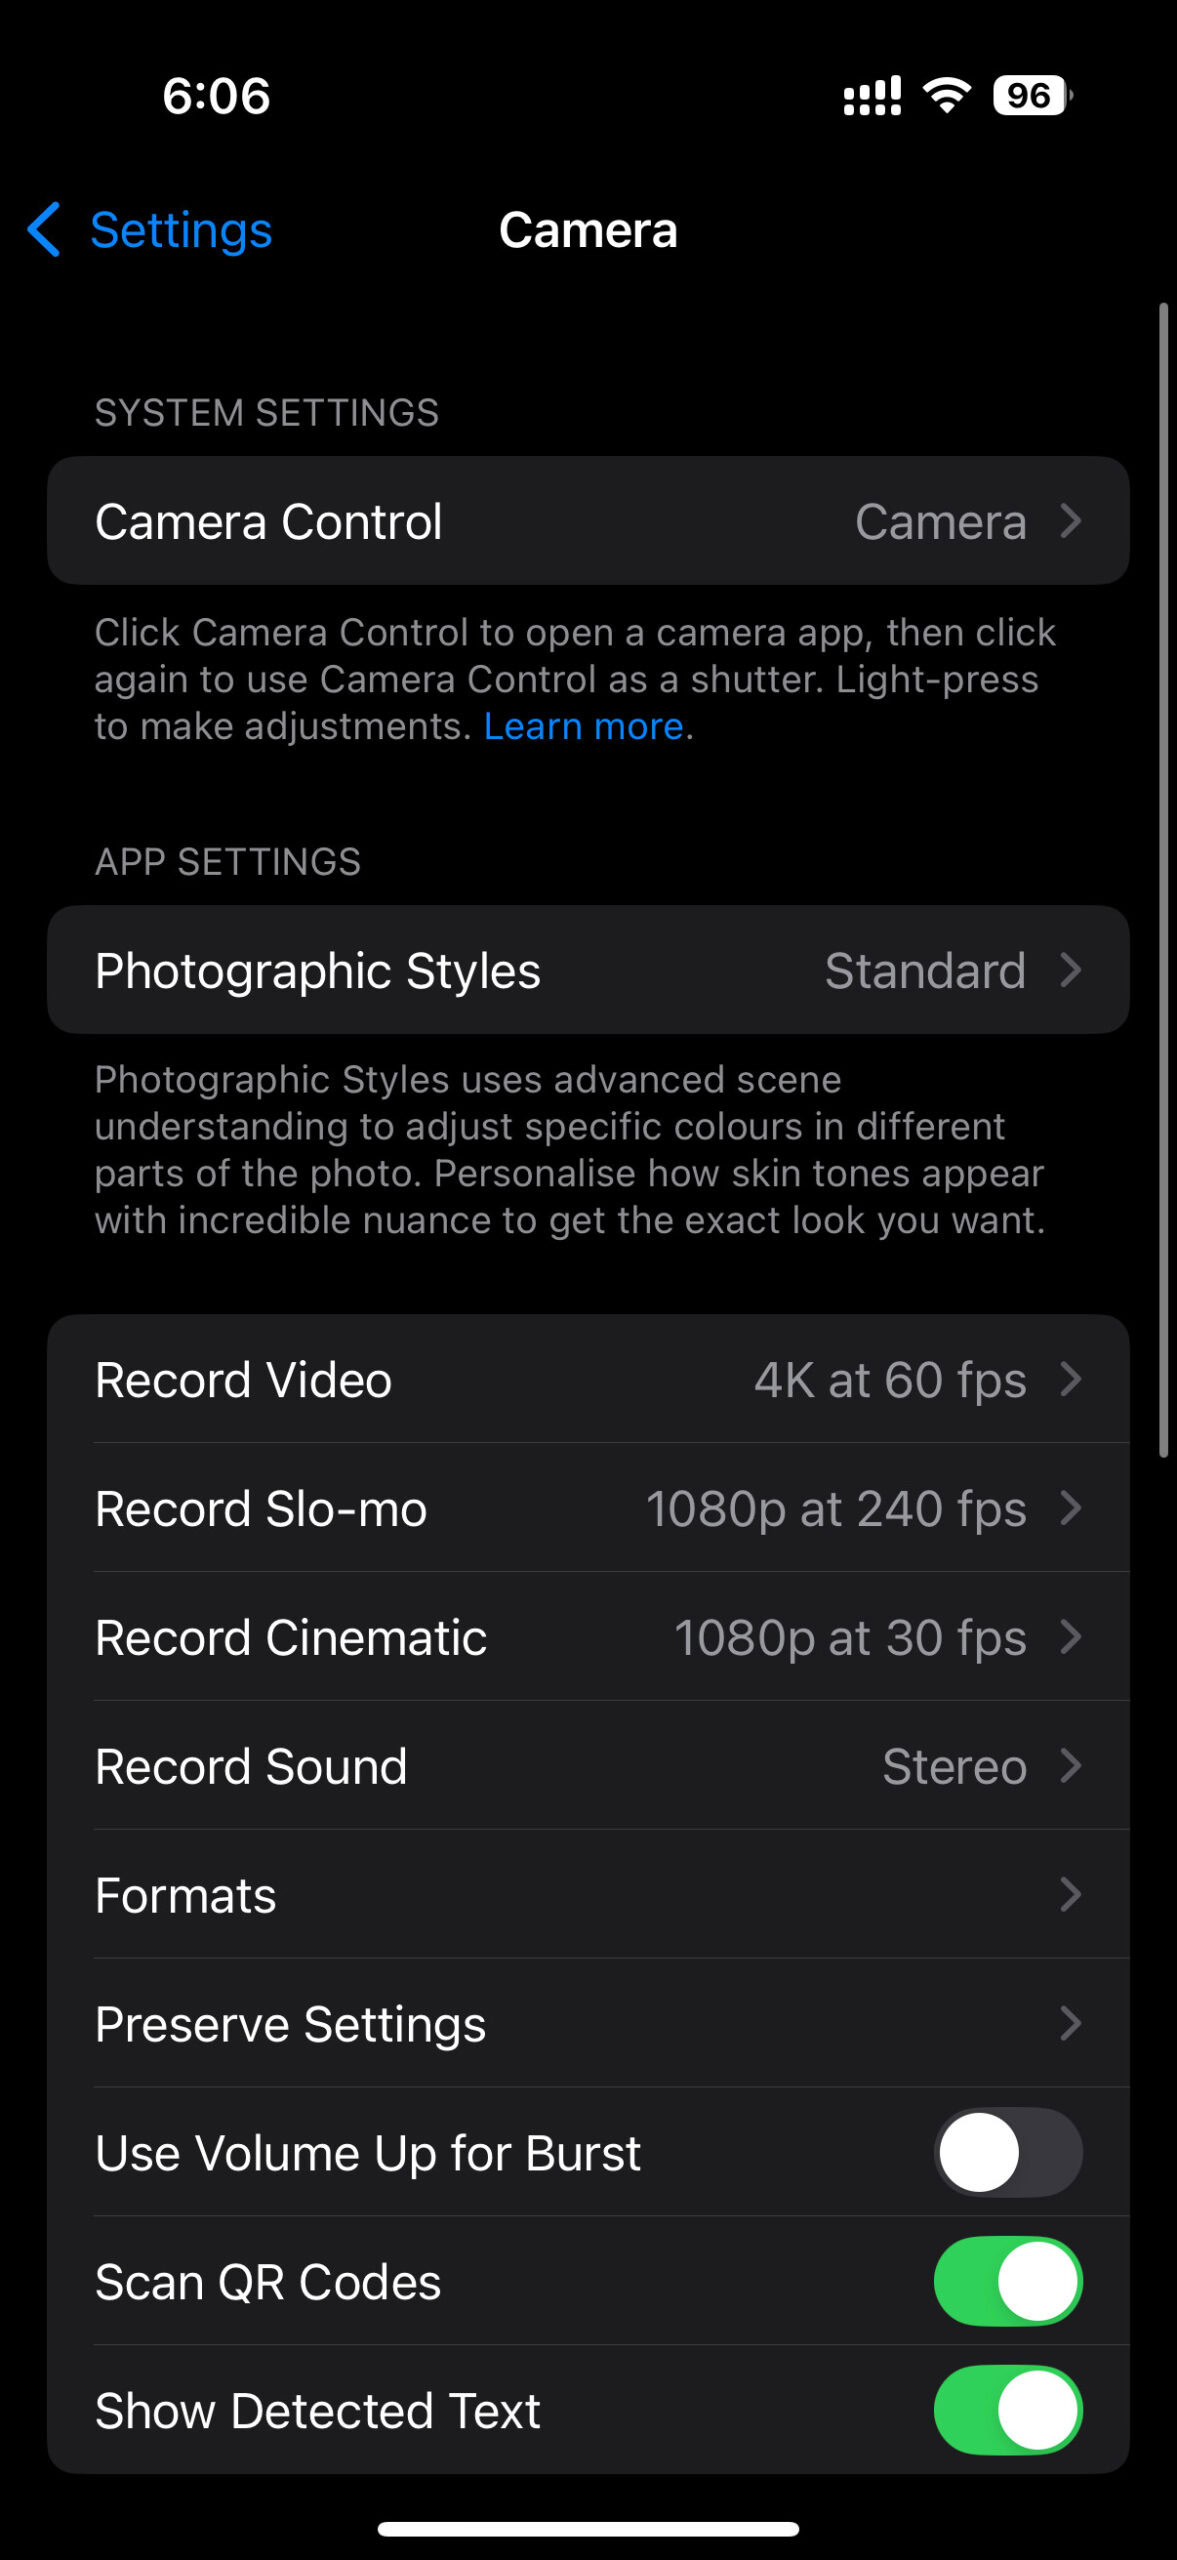The image size is (1177, 2560).
Task: Tap the chevron on Formats row
Action: 1071,1894
